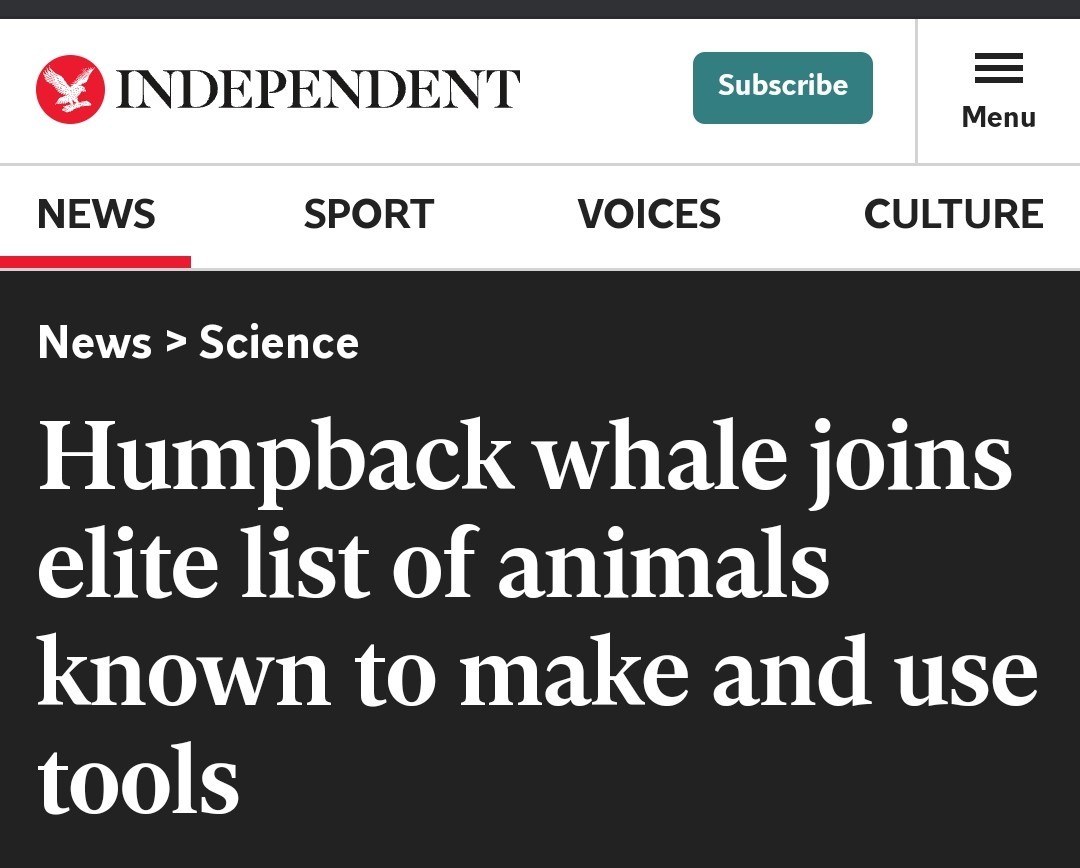Viewport: 1080px width, 868px height.
Task: Tap the Menu text label
Action: (x=998, y=117)
